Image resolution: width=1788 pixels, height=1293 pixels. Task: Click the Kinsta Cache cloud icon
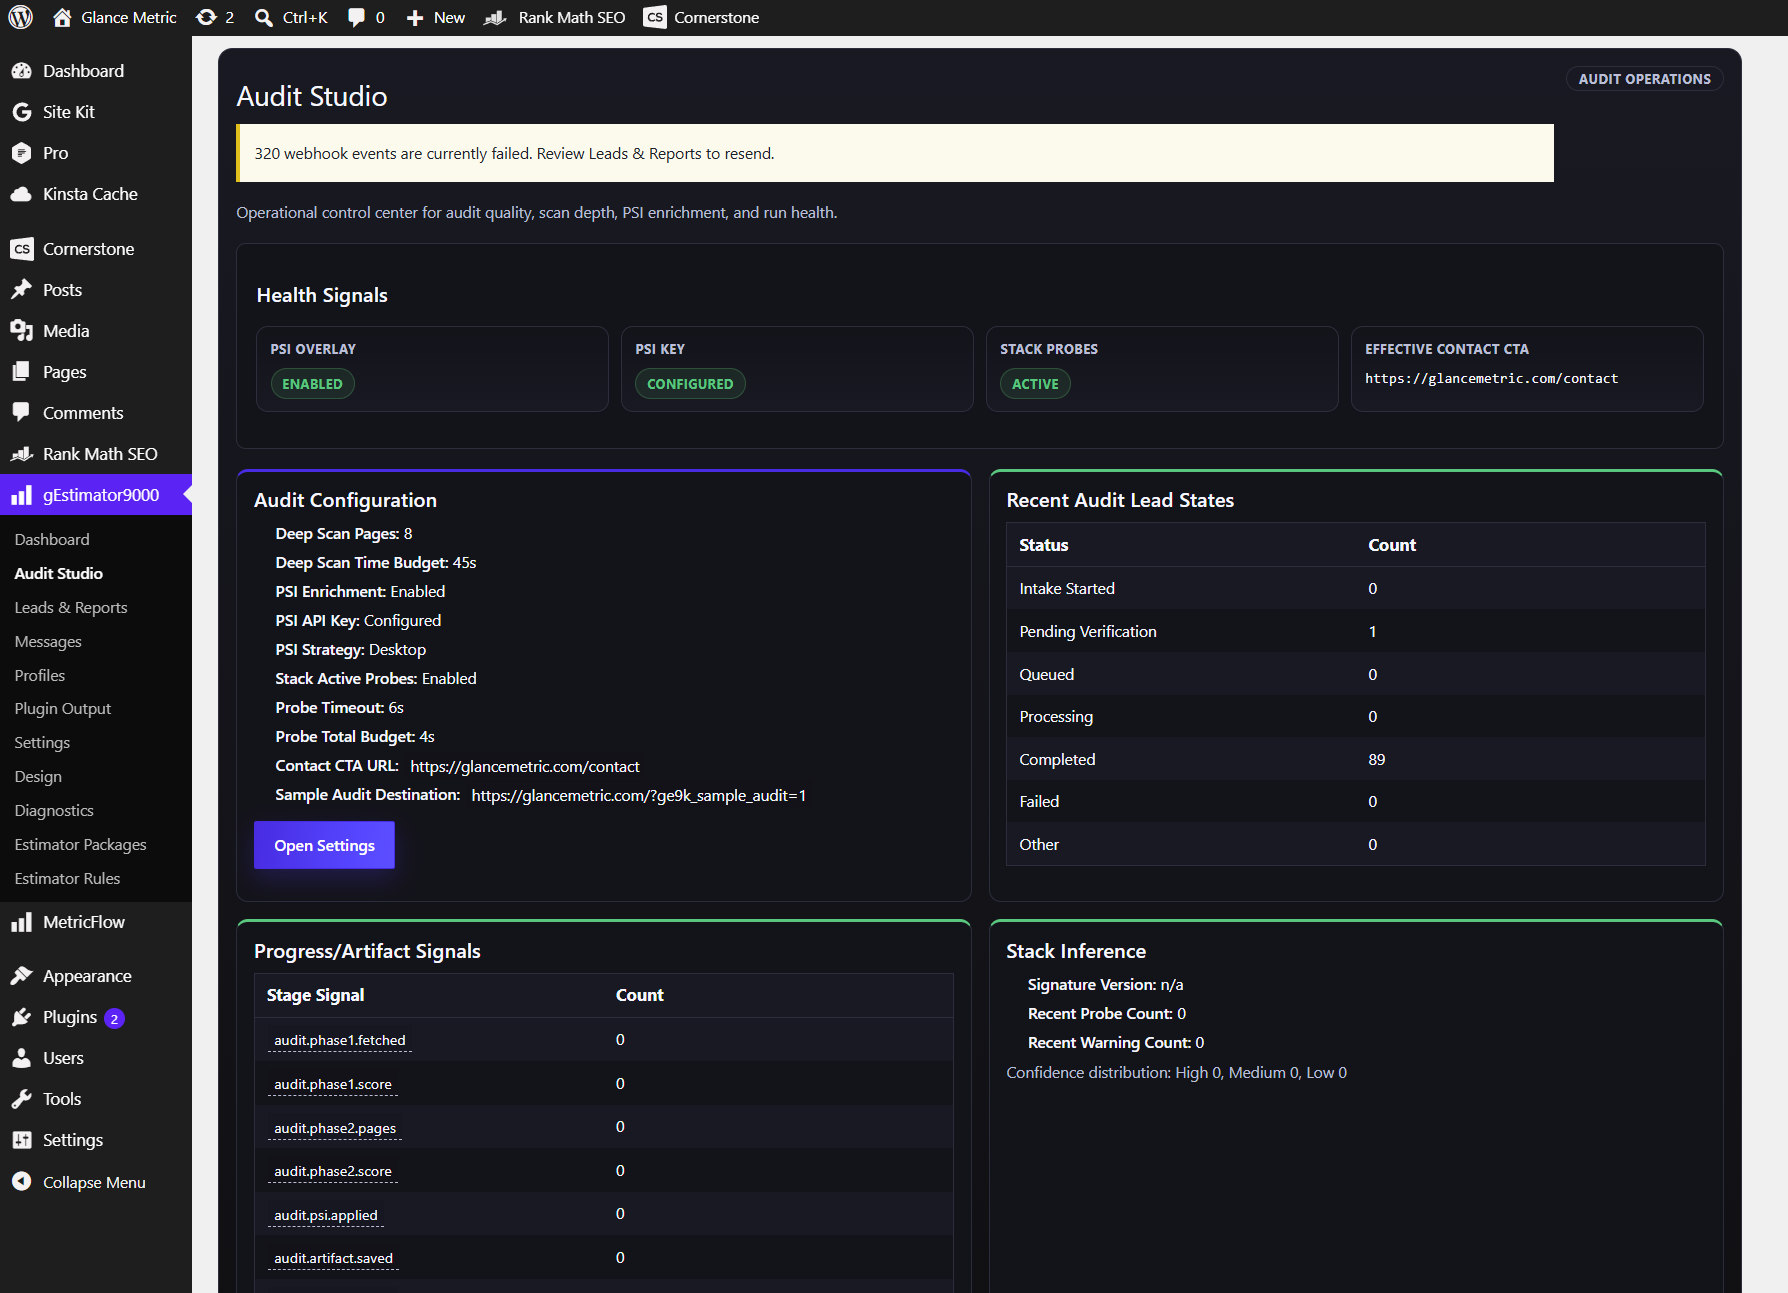pyautogui.click(x=21, y=194)
